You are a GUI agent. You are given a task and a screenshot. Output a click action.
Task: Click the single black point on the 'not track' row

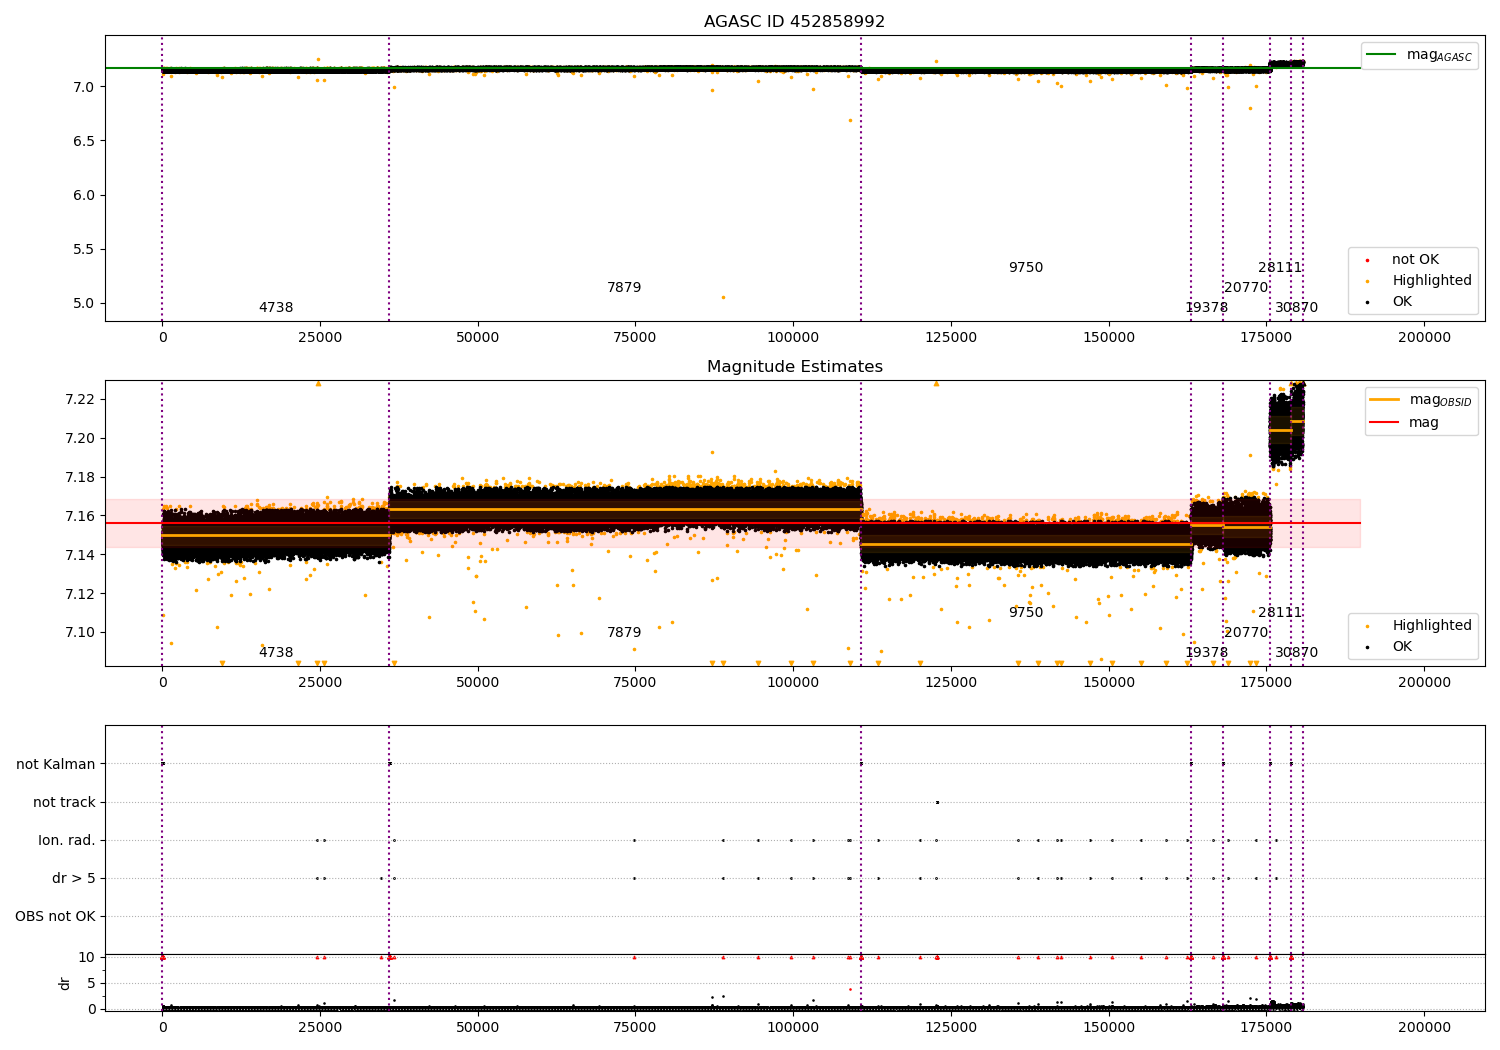(937, 802)
